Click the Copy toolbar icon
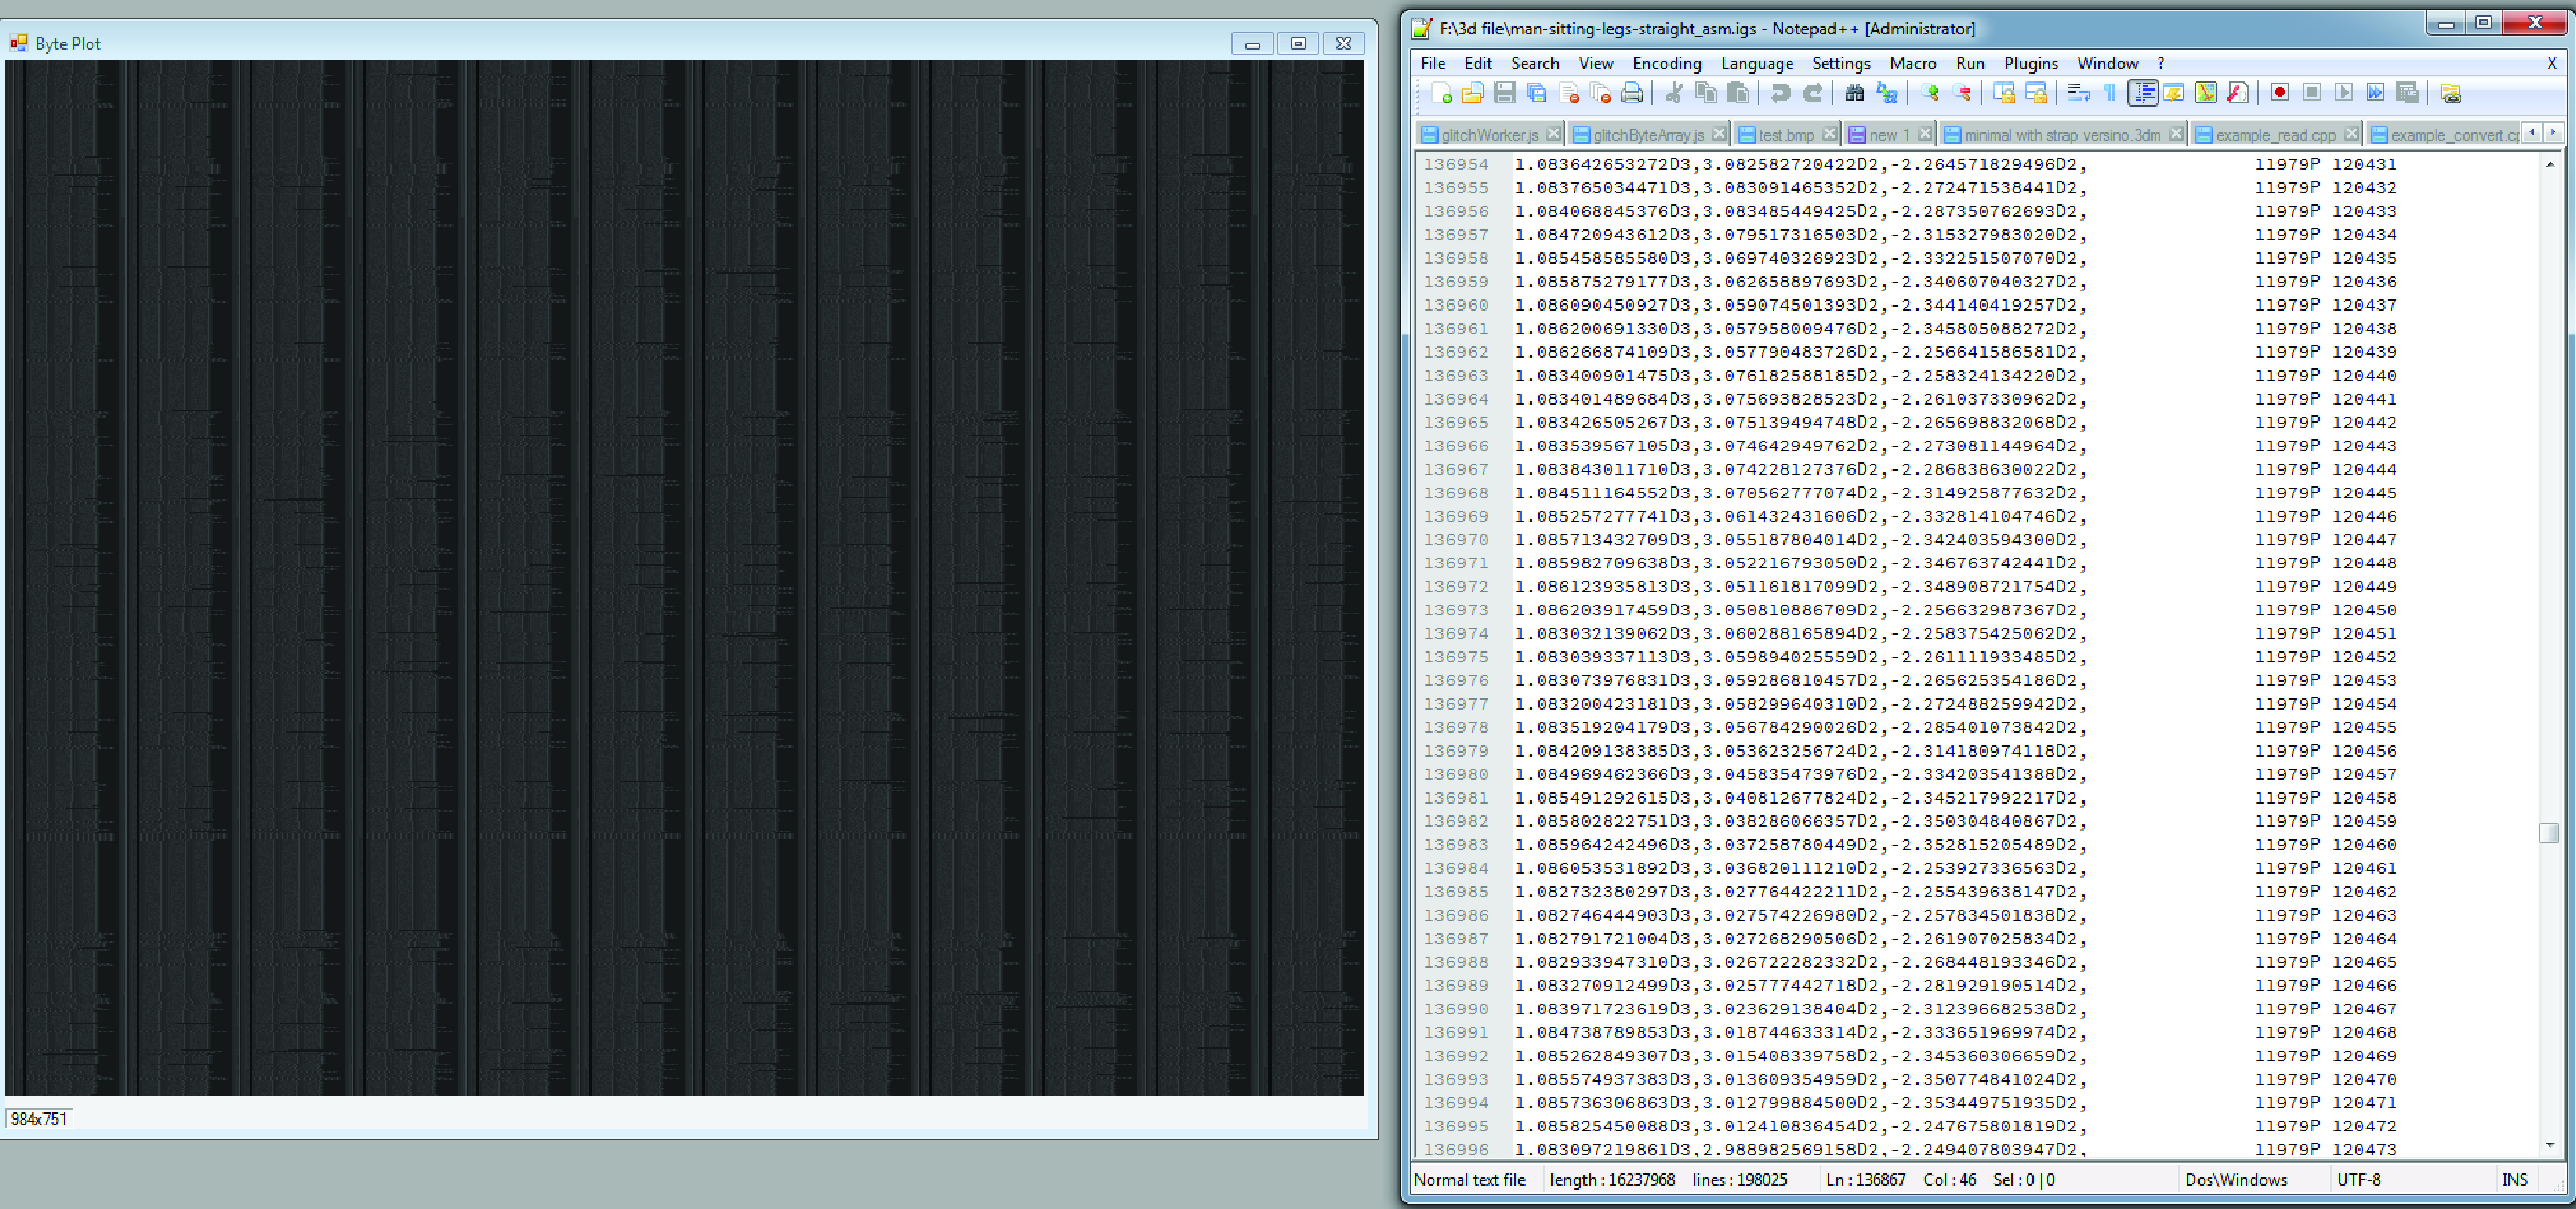Screen dimensions: 2576x1209 (1706, 93)
